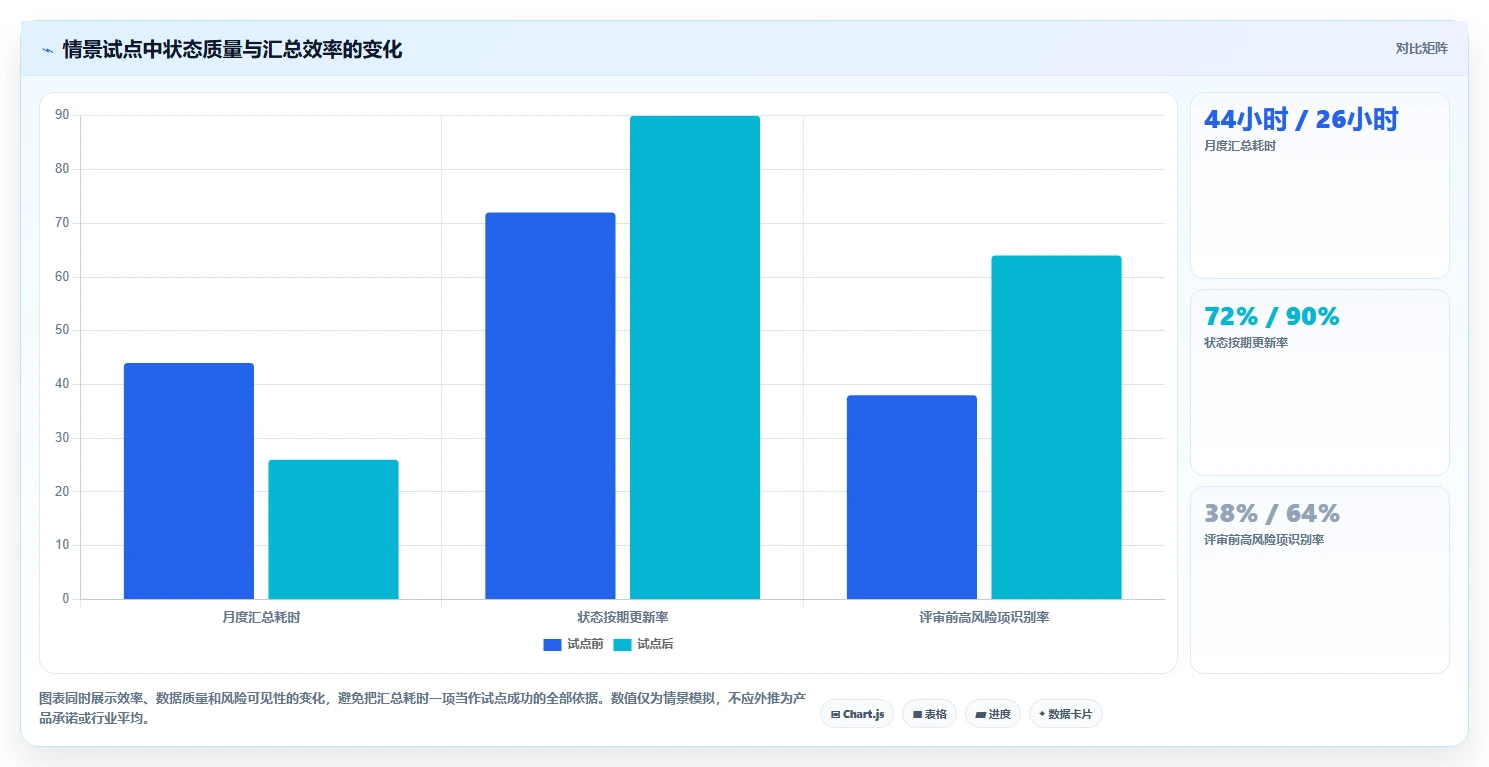Click the y-axis tick labeled 50

click(63, 330)
